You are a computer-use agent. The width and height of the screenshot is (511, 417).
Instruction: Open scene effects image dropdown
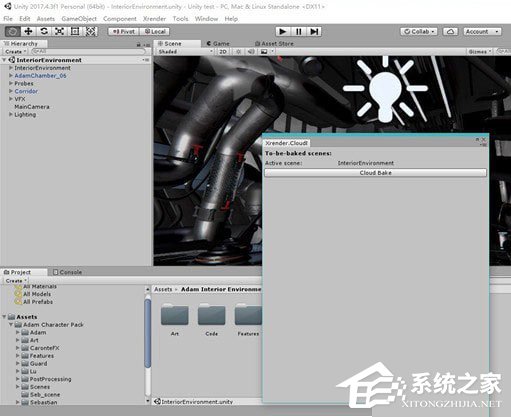(x=267, y=52)
